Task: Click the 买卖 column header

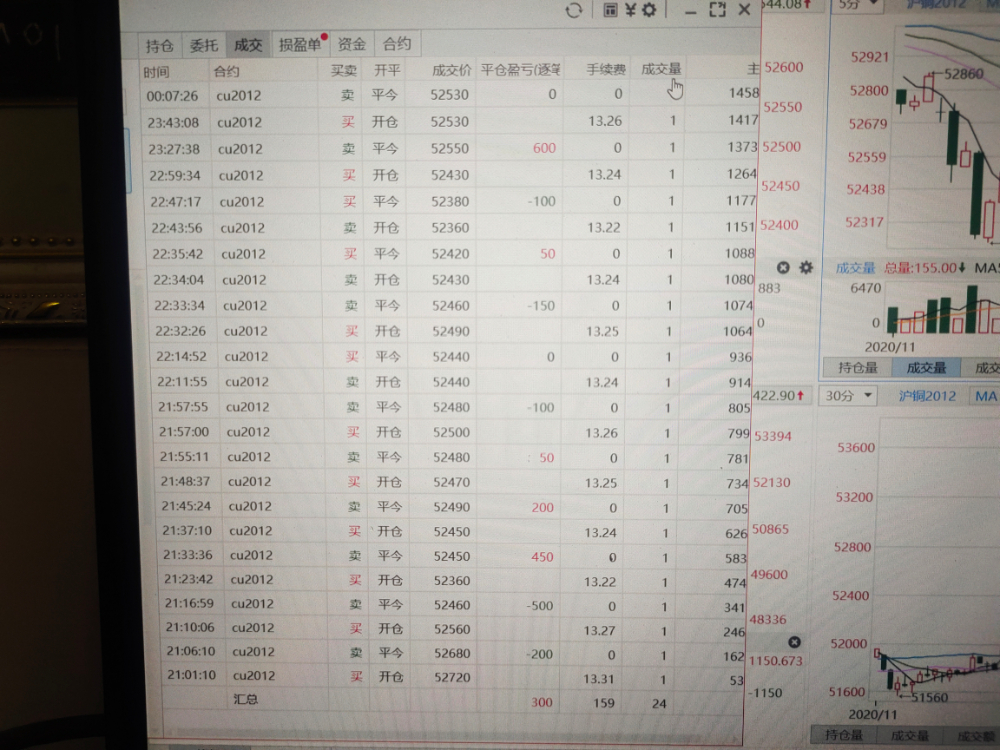Action: [x=344, y=70]
